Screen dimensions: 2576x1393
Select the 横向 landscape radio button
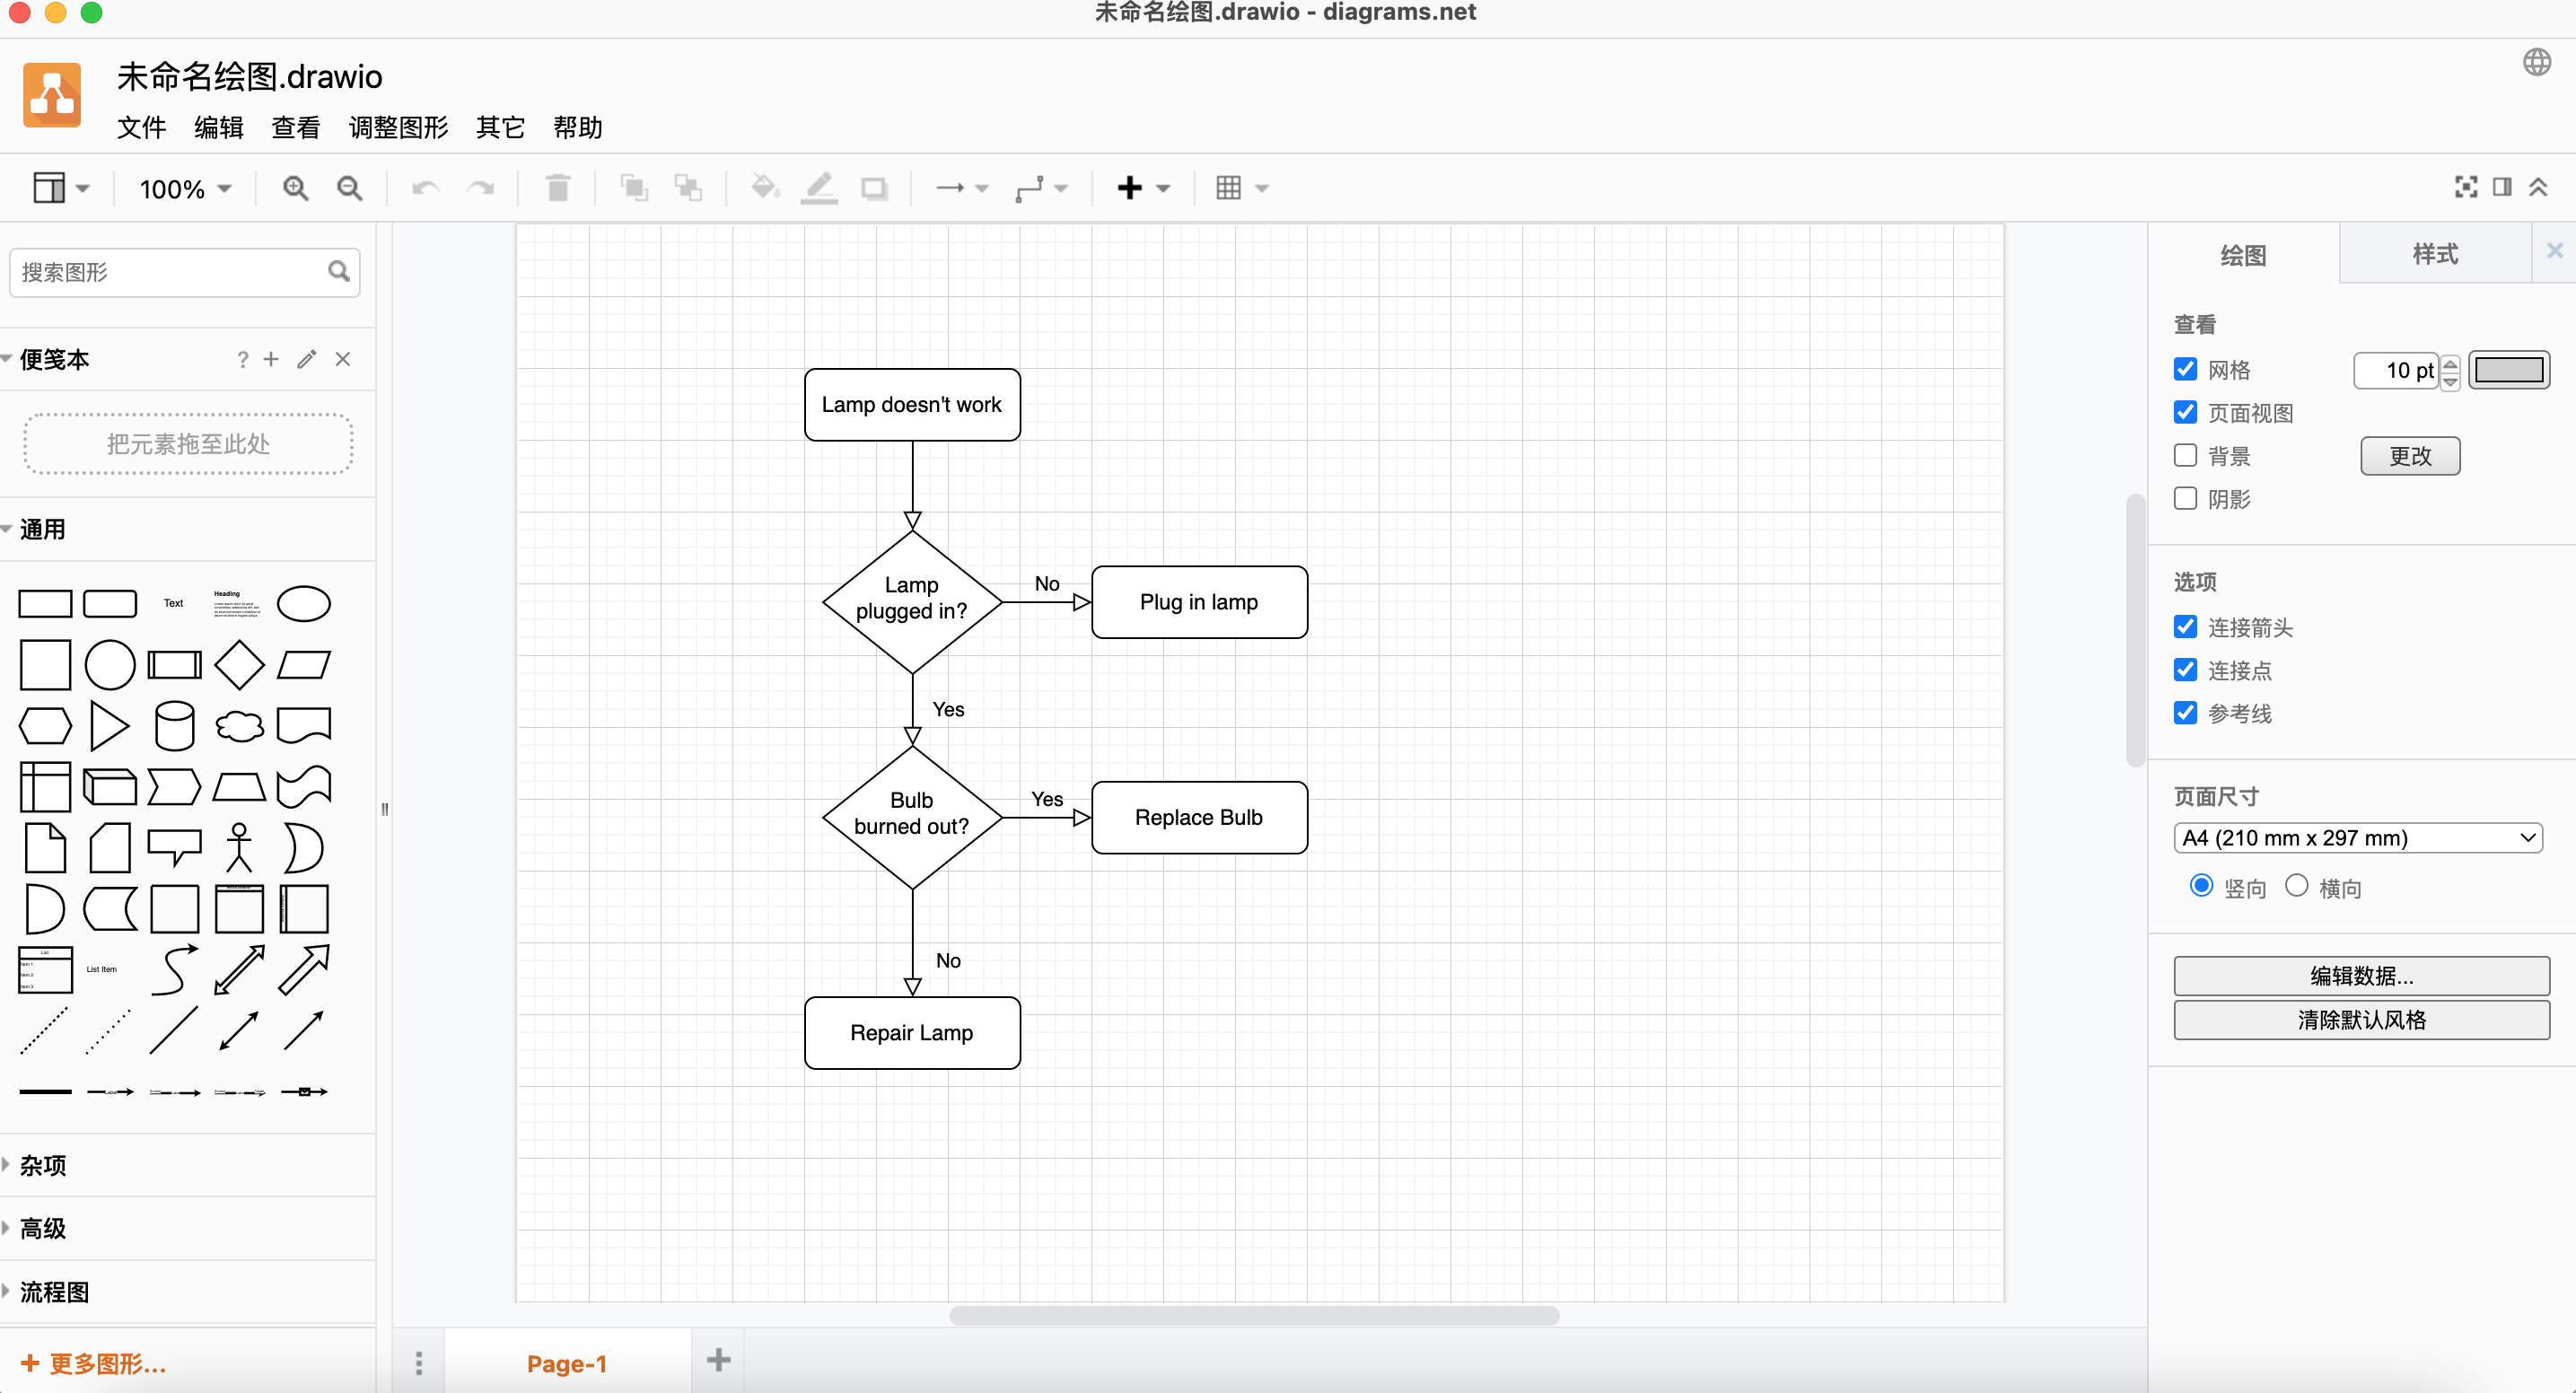pyautogui.click(x=2296, y=886)
